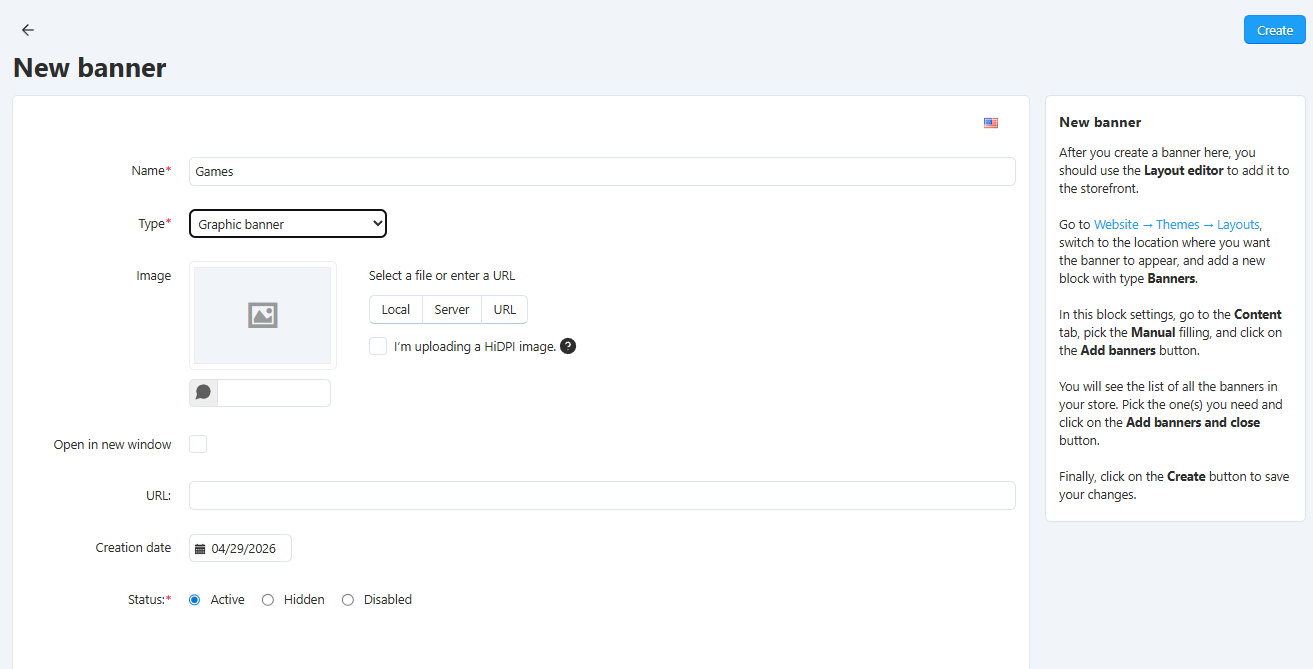Open the Type dropdown (Graphic banner)
This screenshot has height=669, width=1313.
pyautogui.click(x=288, y=224)
